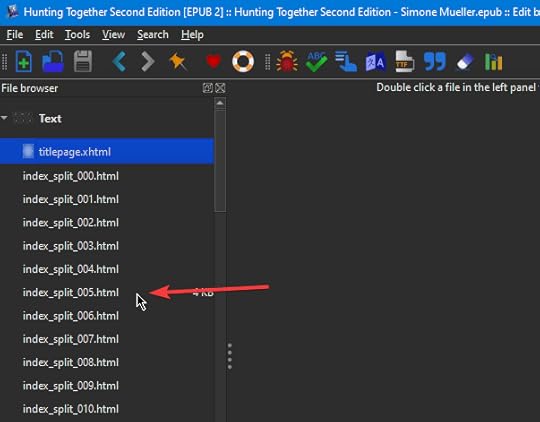Open Spell check with the ABC checkmark icon
The image size is (540, 422).
[x=316, y=62]
